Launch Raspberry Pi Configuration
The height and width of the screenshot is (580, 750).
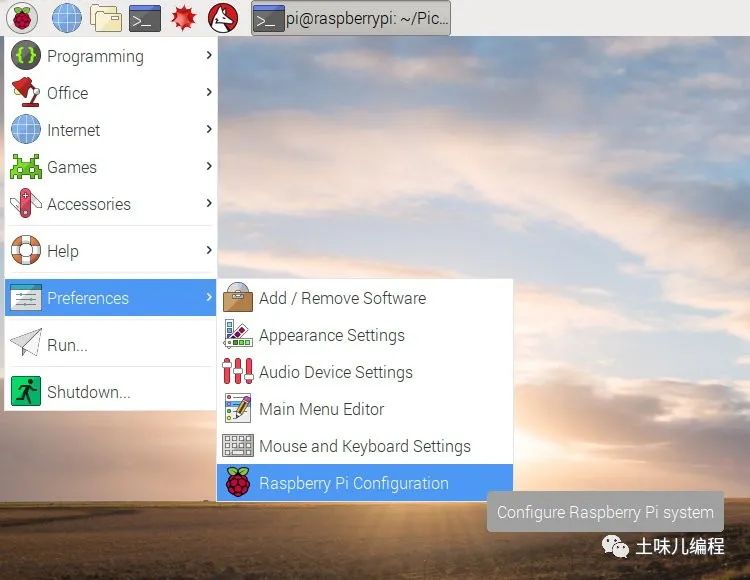365,482
